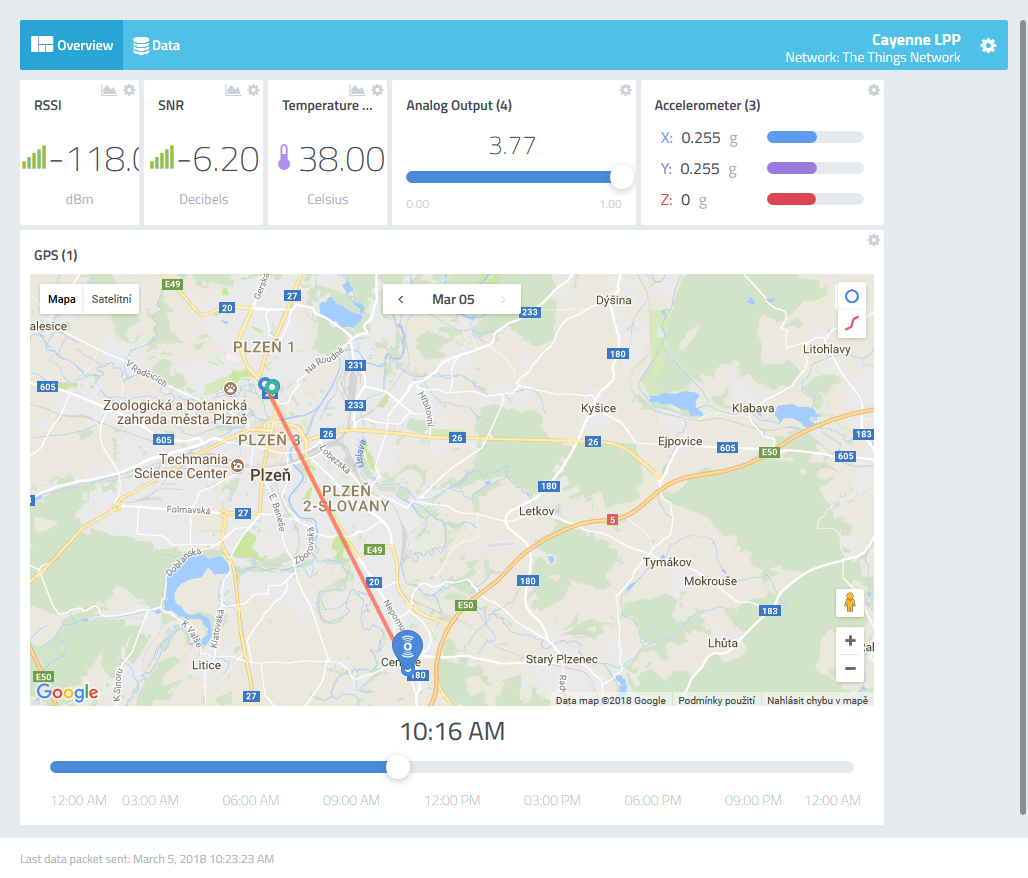Click the Google logo on map

click(67, 692)
